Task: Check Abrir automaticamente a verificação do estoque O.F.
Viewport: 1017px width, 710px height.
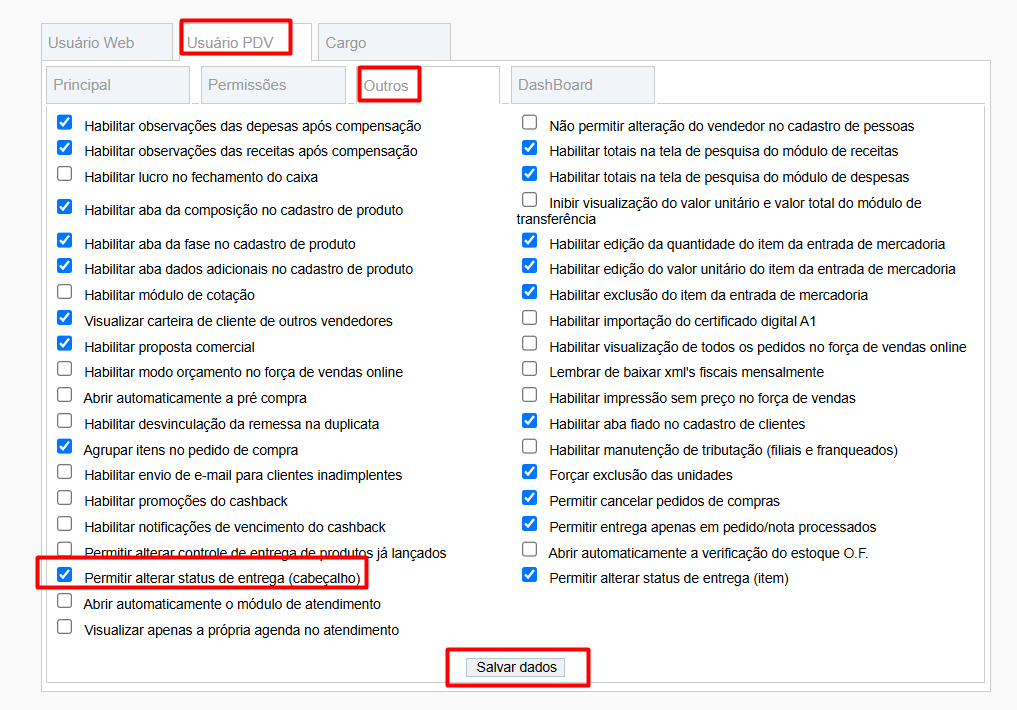Action: click(x=529, y=549)
